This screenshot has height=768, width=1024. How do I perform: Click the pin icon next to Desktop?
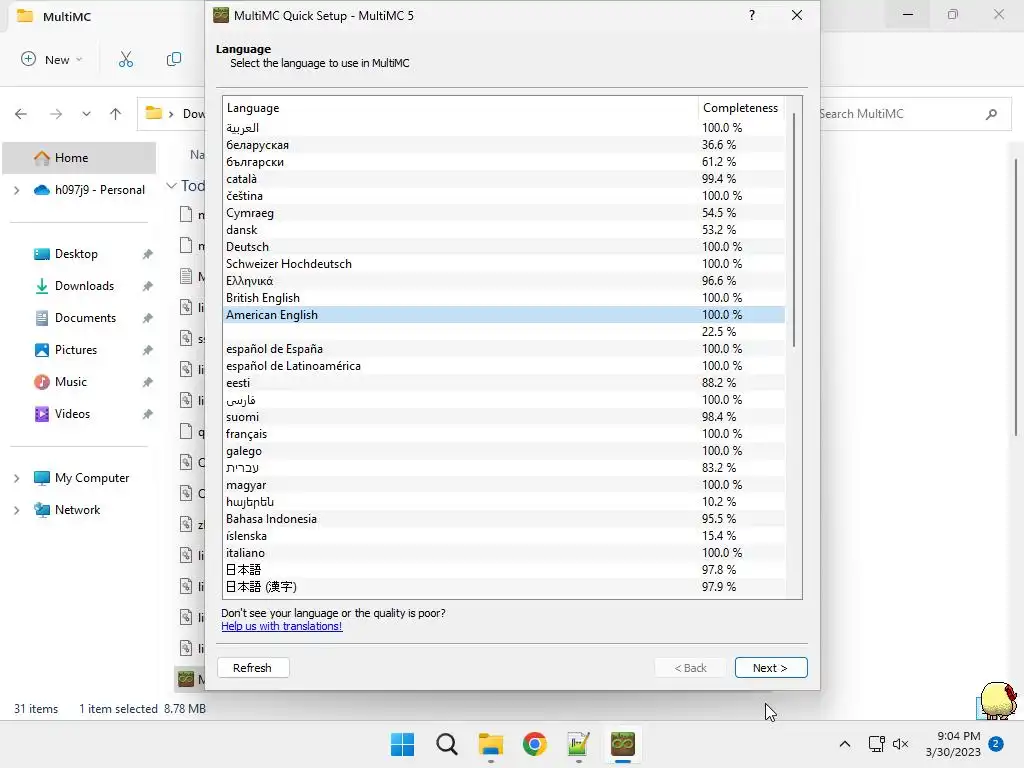coord(148,254)
